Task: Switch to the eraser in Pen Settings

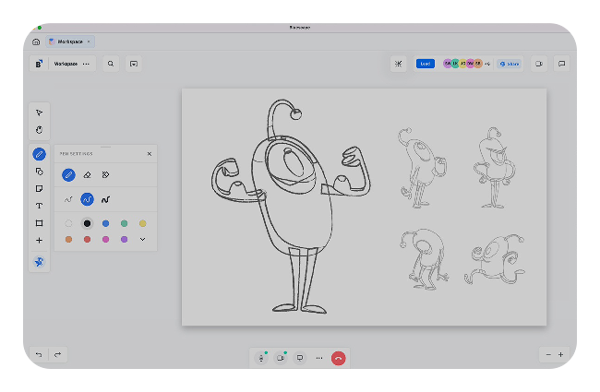Action: pyautogui.click(x=87, y=175)
